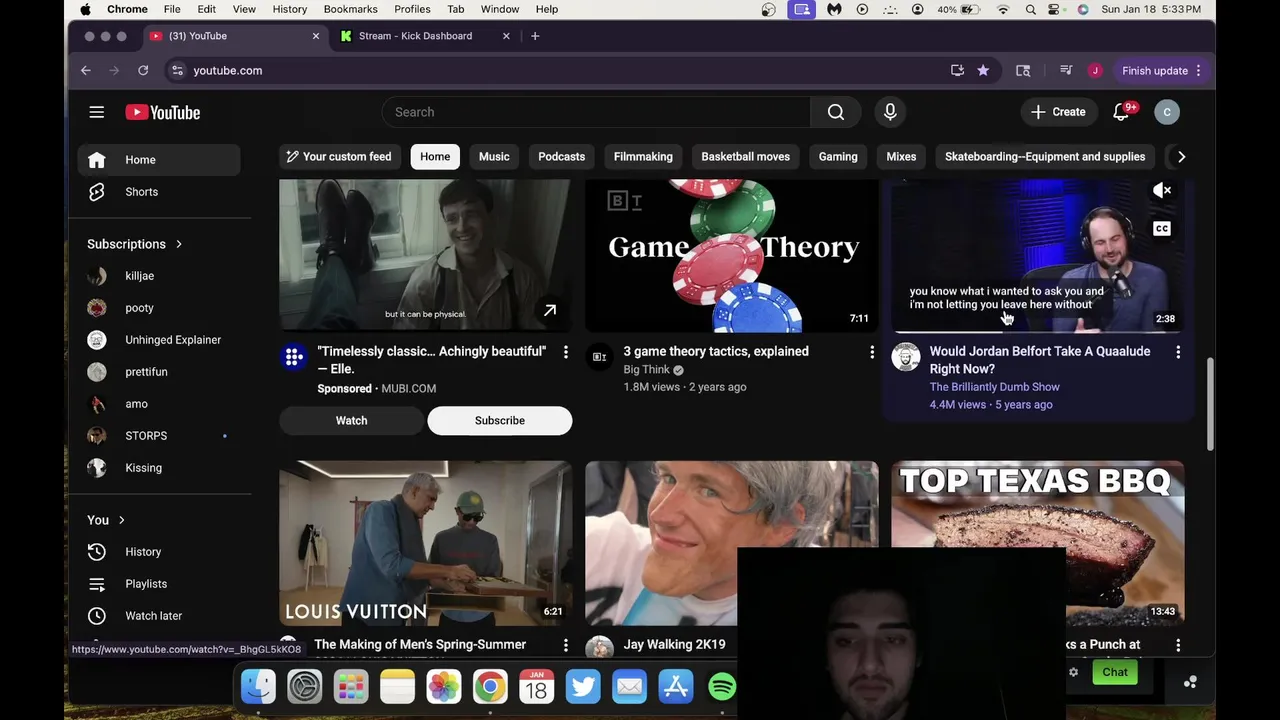Screen dimensions: 1280x720
Task: Click the Shorts sidebar icon
Action: point(97,192)
